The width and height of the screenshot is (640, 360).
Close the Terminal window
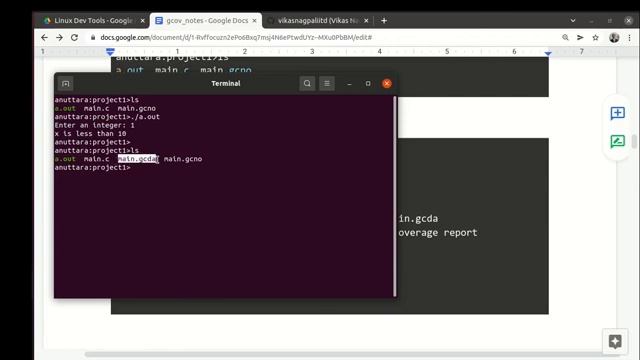387,83
